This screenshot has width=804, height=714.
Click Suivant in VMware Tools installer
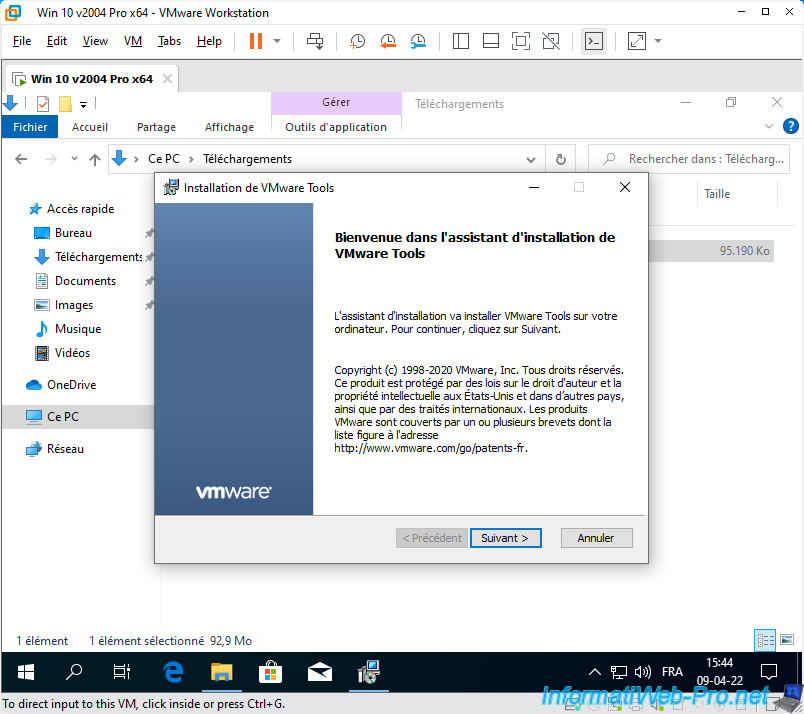click(x=505, y=538)
